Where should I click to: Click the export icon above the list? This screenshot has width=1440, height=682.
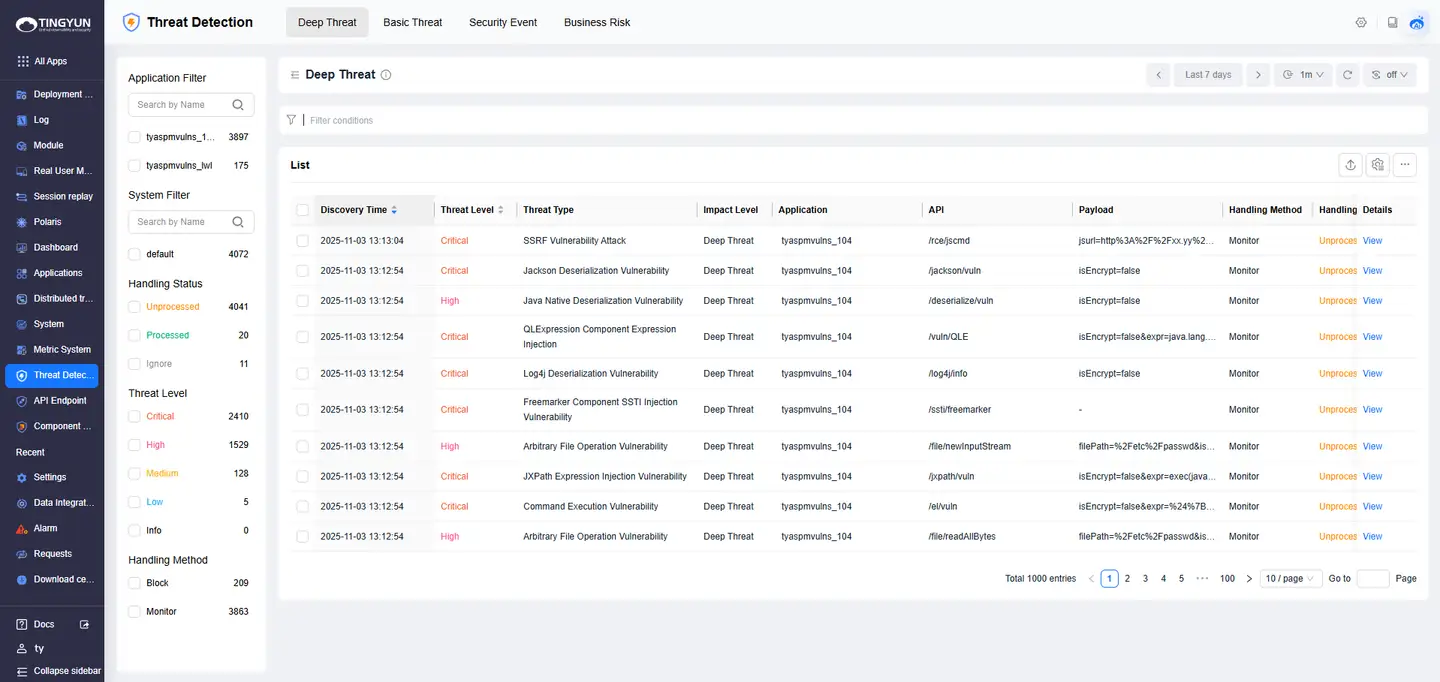coord(1350,165)
